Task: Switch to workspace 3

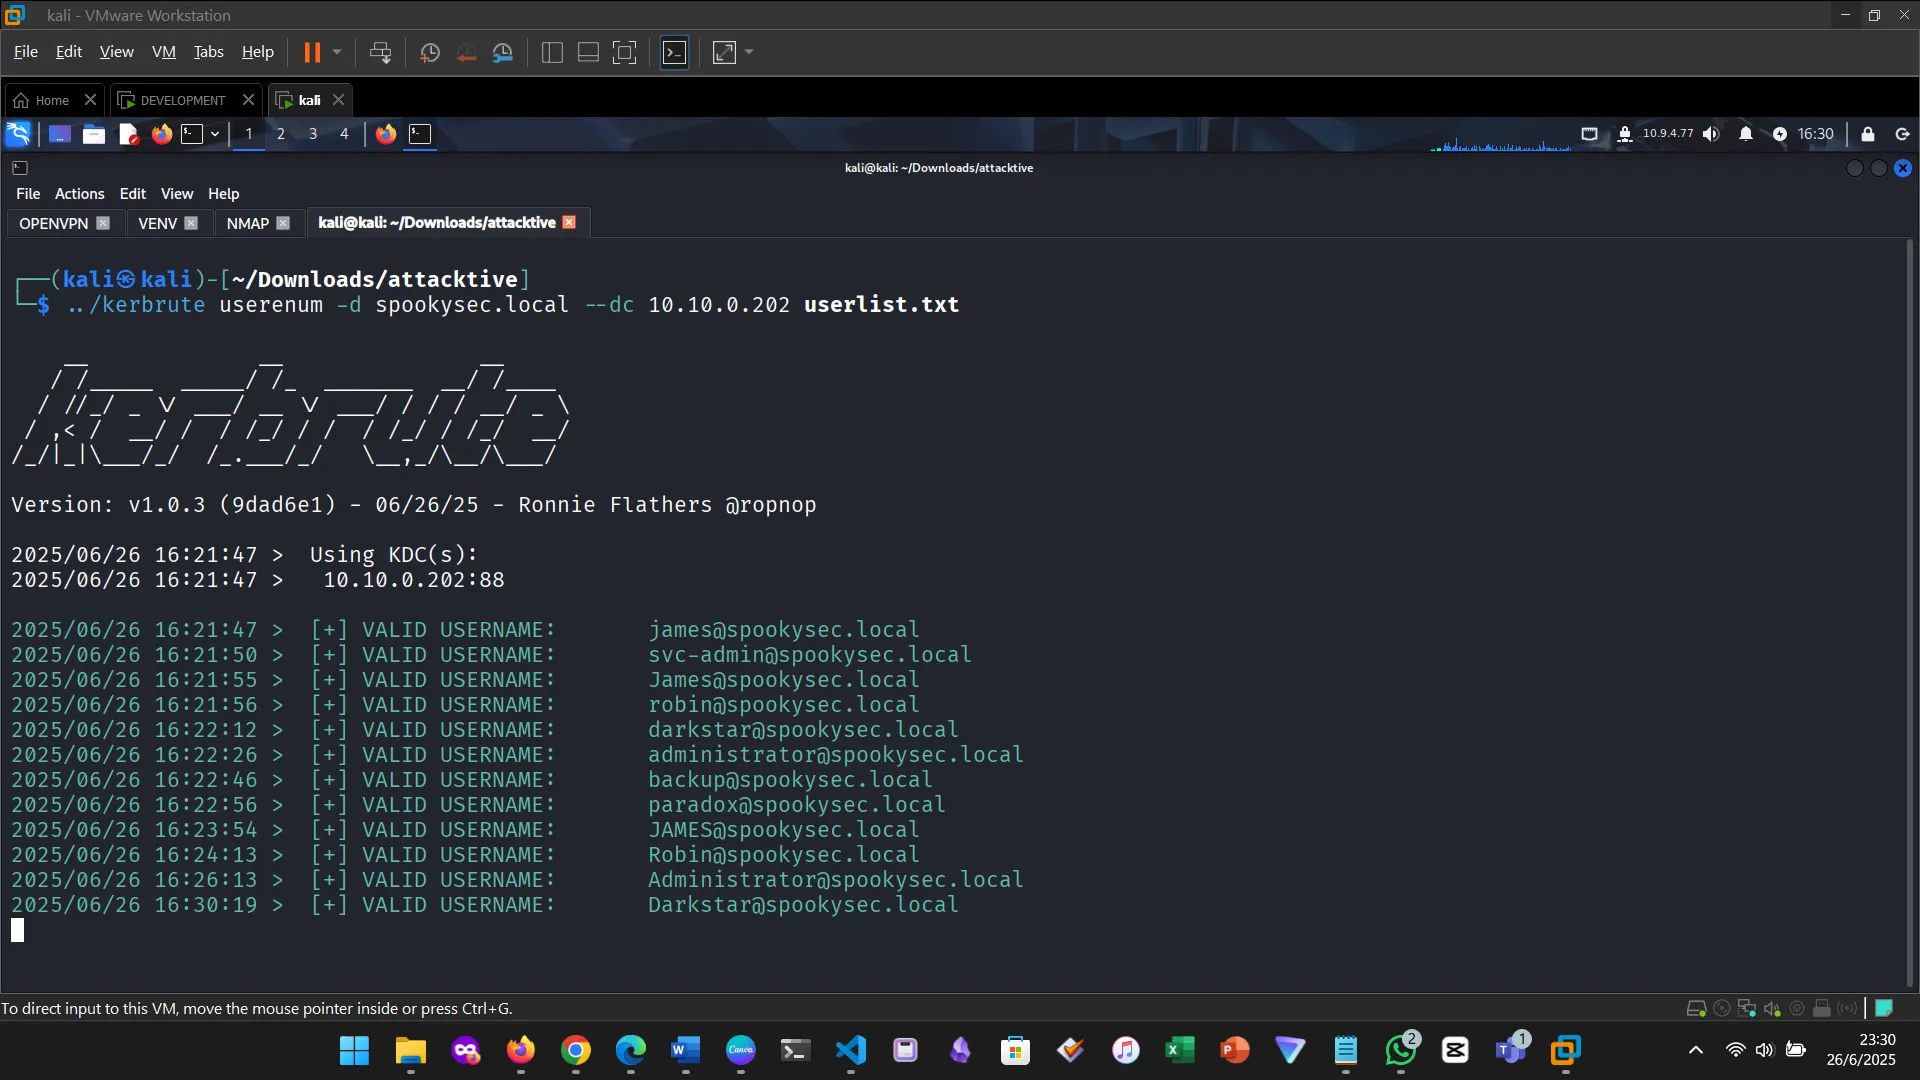Action: pos(313,134)
